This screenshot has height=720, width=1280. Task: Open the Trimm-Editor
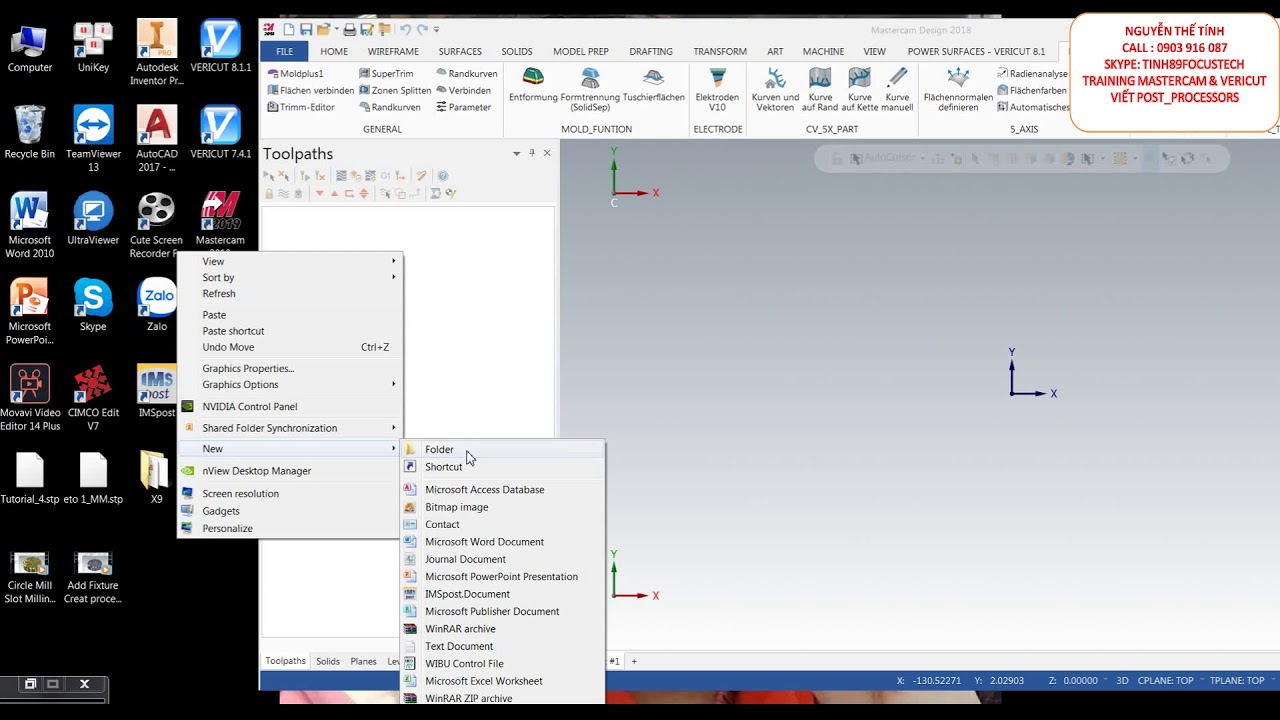coord(300,107)
